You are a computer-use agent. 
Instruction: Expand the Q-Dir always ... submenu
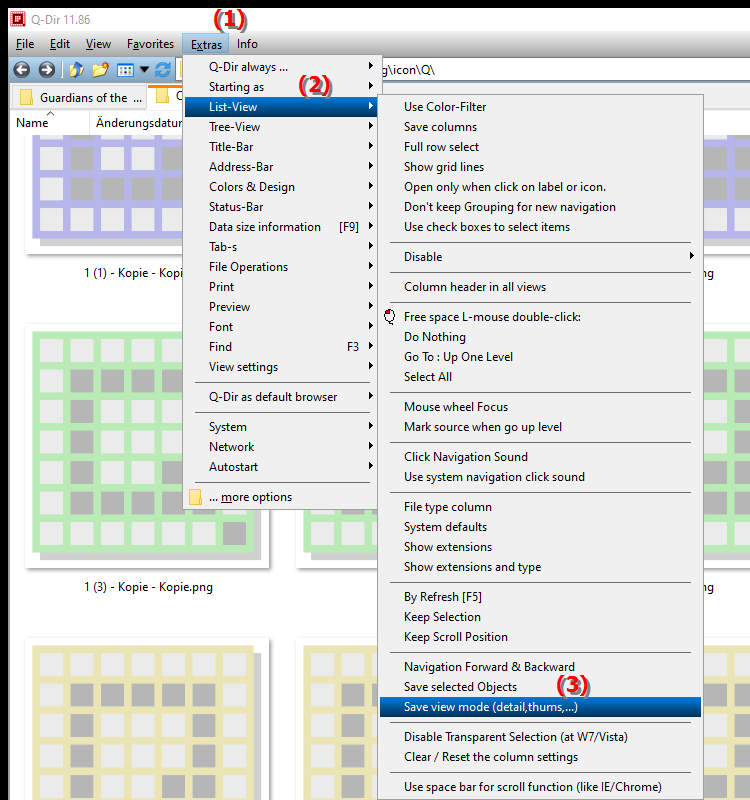point(281,67)
